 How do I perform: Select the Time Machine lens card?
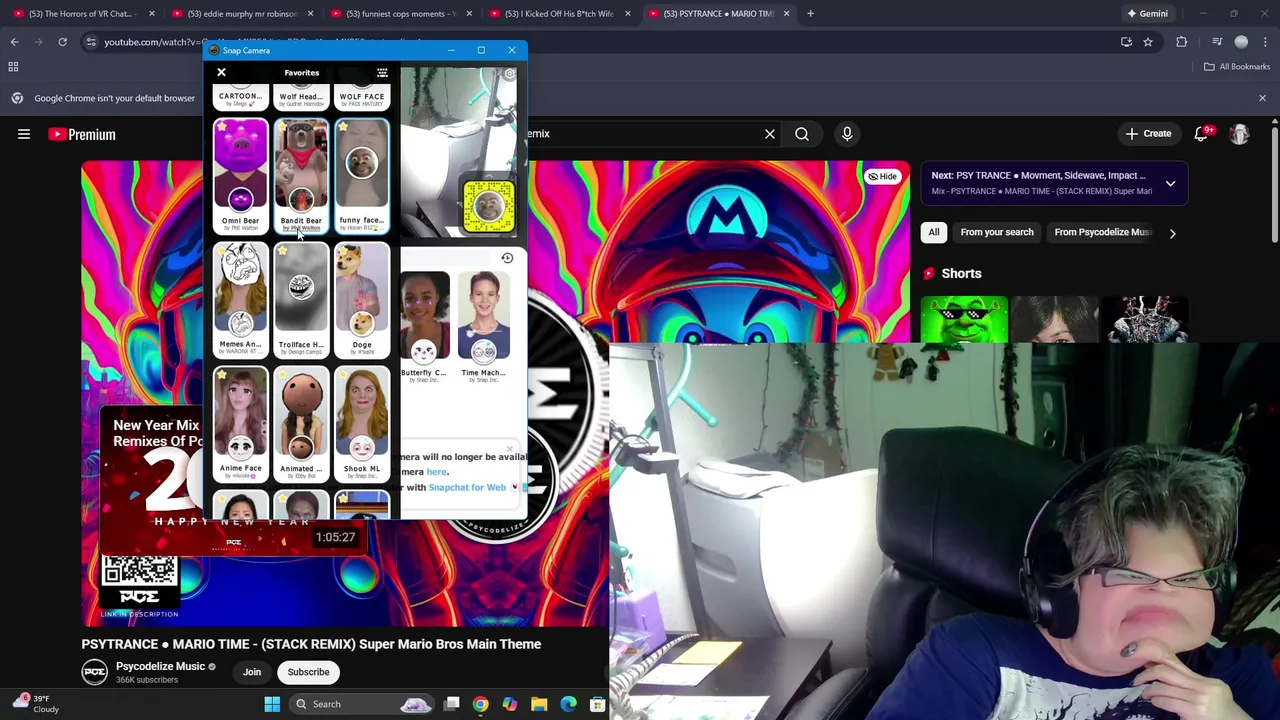click(484, 326)
